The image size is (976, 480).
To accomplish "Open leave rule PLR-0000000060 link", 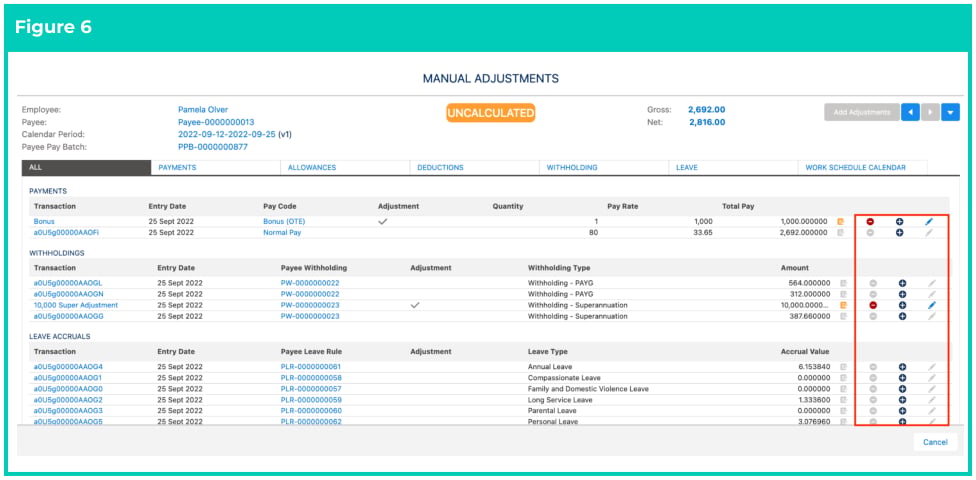I will [x=311, y=411].
